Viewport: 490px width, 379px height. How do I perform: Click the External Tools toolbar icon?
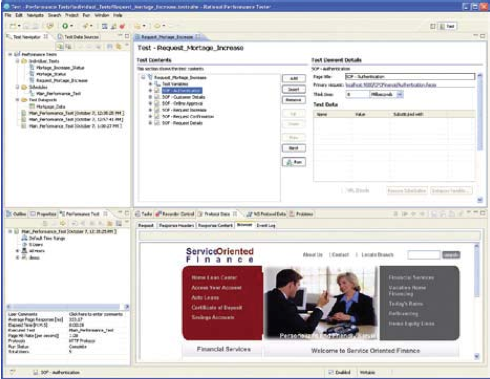tap(86, 26)
